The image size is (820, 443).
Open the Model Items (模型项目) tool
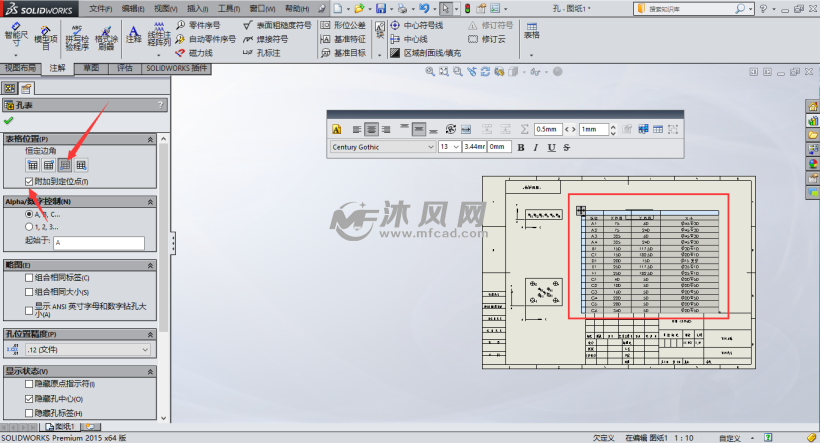pyautogui.click(x=45, y=38)
